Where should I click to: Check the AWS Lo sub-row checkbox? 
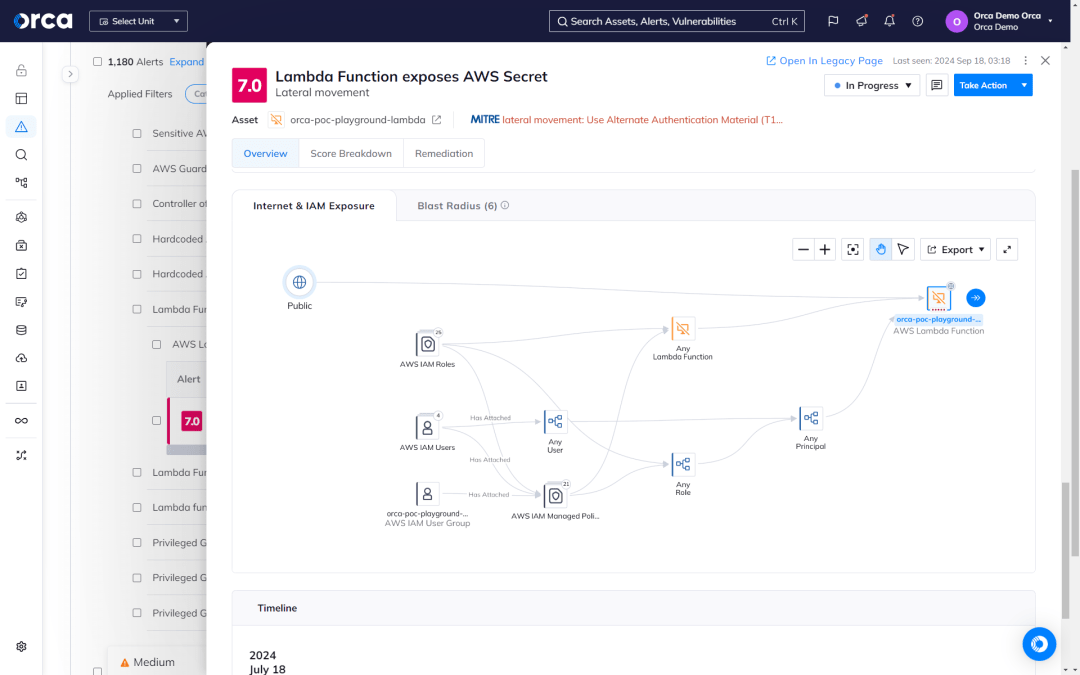point(156,344)
